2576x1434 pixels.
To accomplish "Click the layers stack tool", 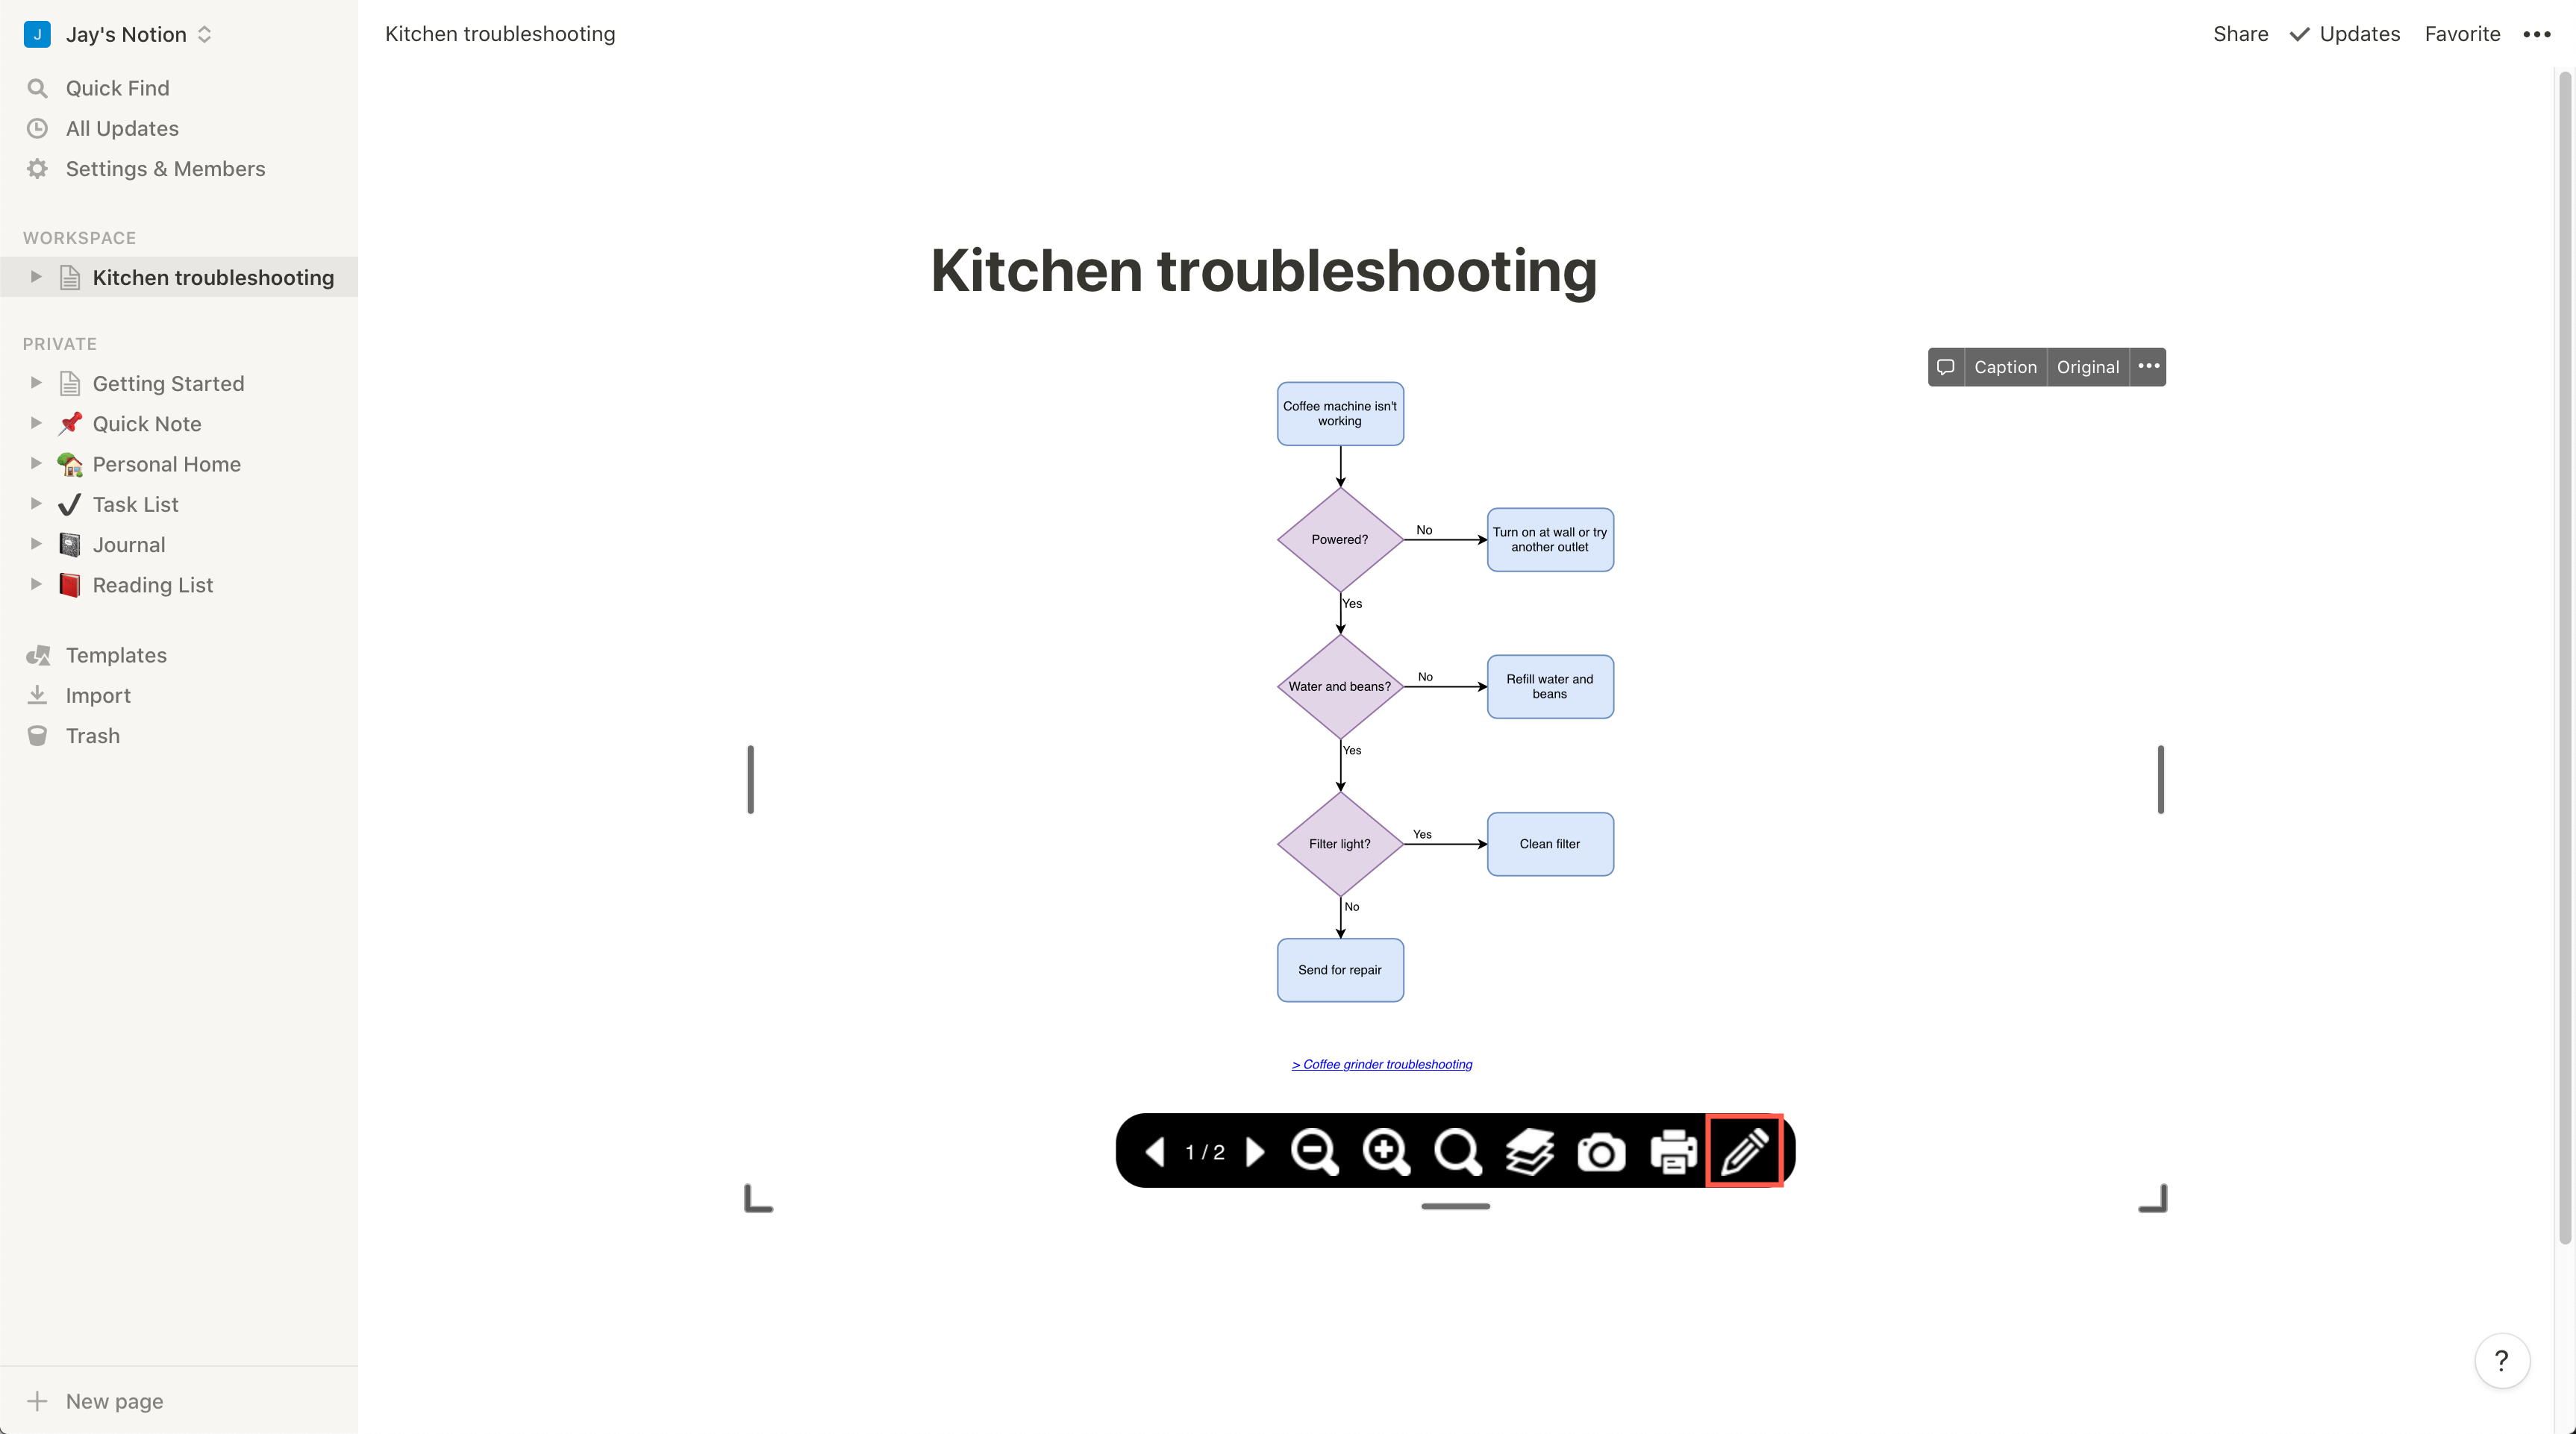I will [1528, 1151].
